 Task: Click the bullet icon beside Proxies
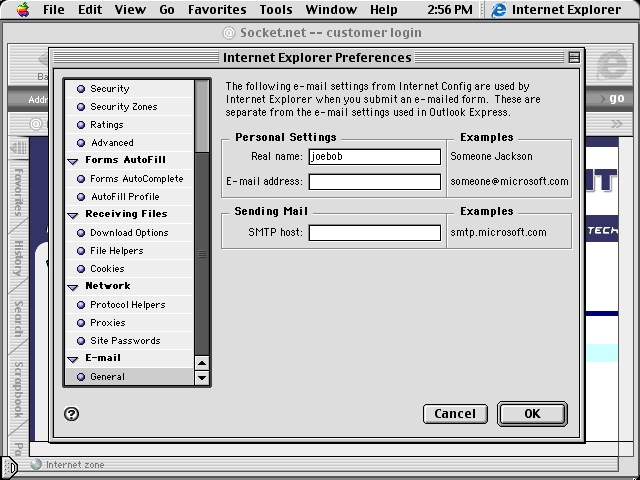81,322
